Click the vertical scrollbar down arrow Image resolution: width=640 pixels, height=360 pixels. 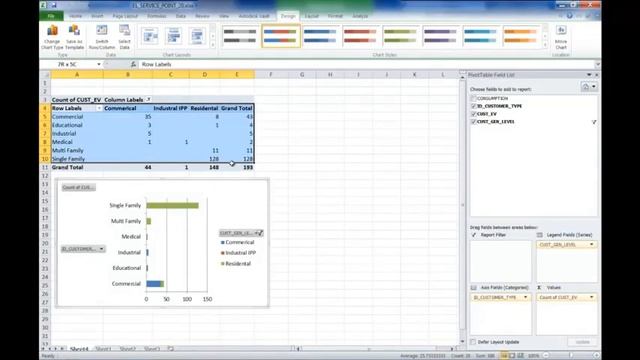(462, 341)
